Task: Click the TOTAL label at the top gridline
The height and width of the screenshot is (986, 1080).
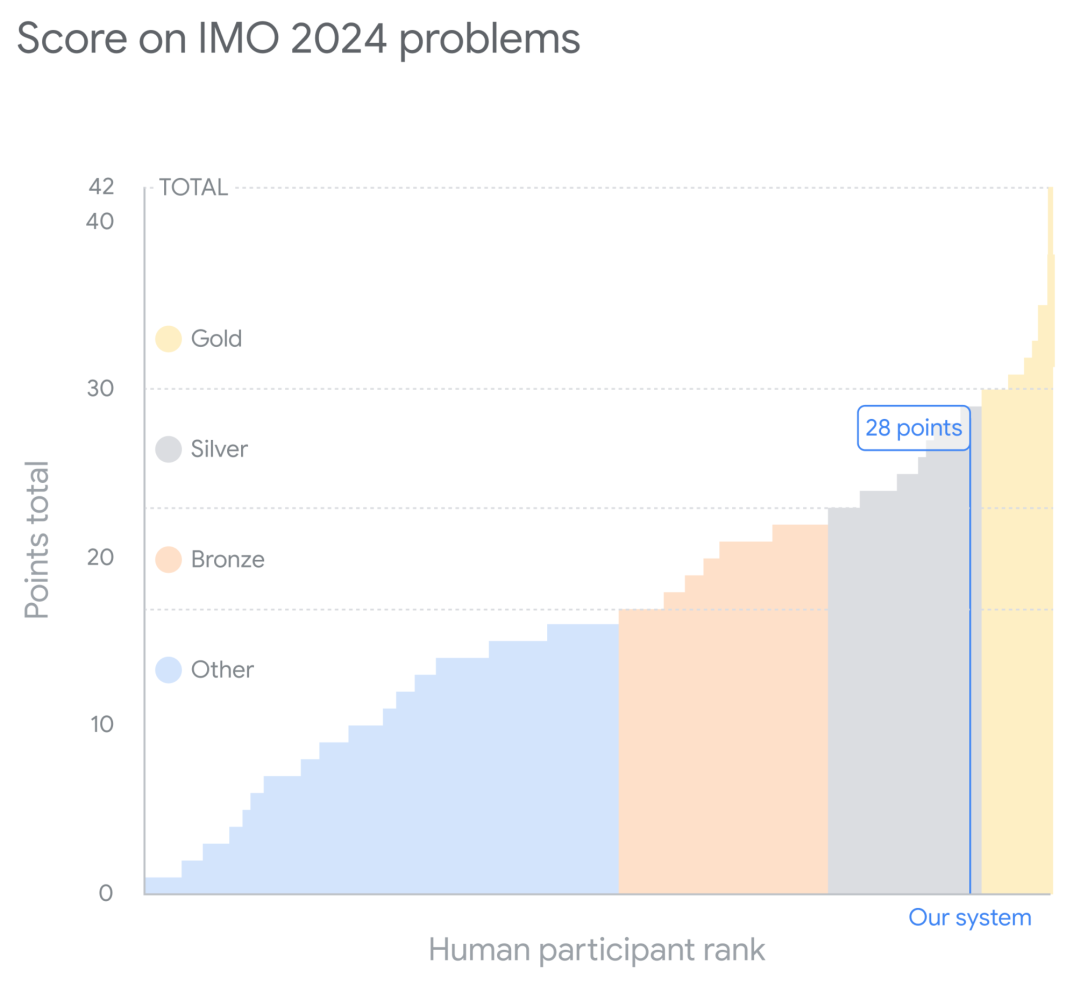Action: (x=194, y=187)
